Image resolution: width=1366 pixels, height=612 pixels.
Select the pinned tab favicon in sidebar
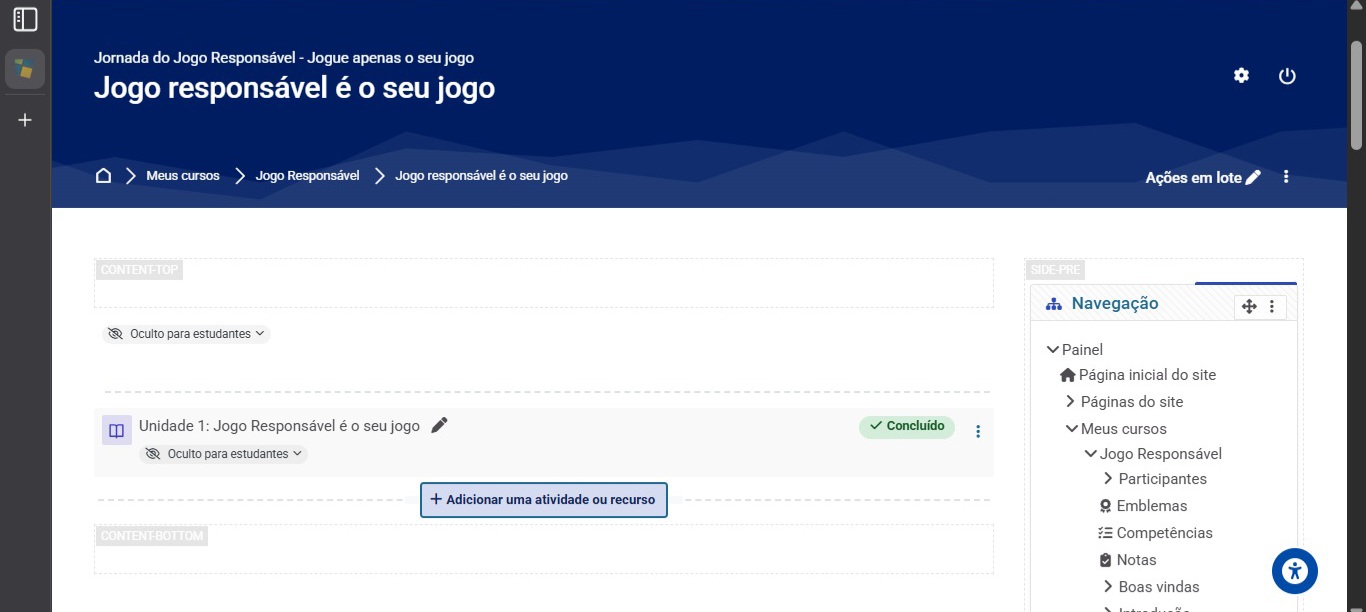pos(25,69)
